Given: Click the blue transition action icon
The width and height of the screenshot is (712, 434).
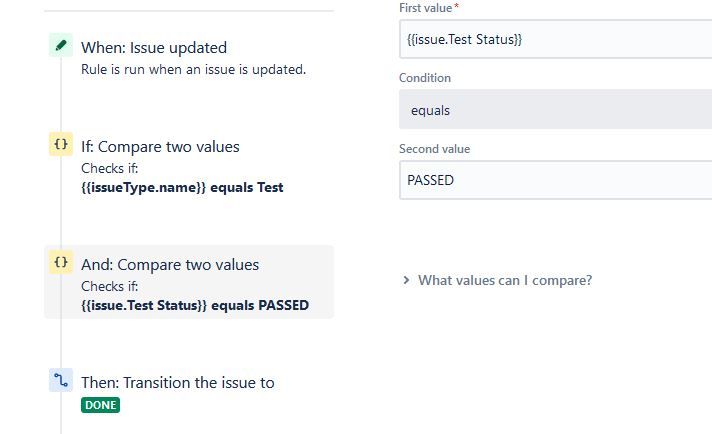Looking at the screenshot, I should 61,380.
